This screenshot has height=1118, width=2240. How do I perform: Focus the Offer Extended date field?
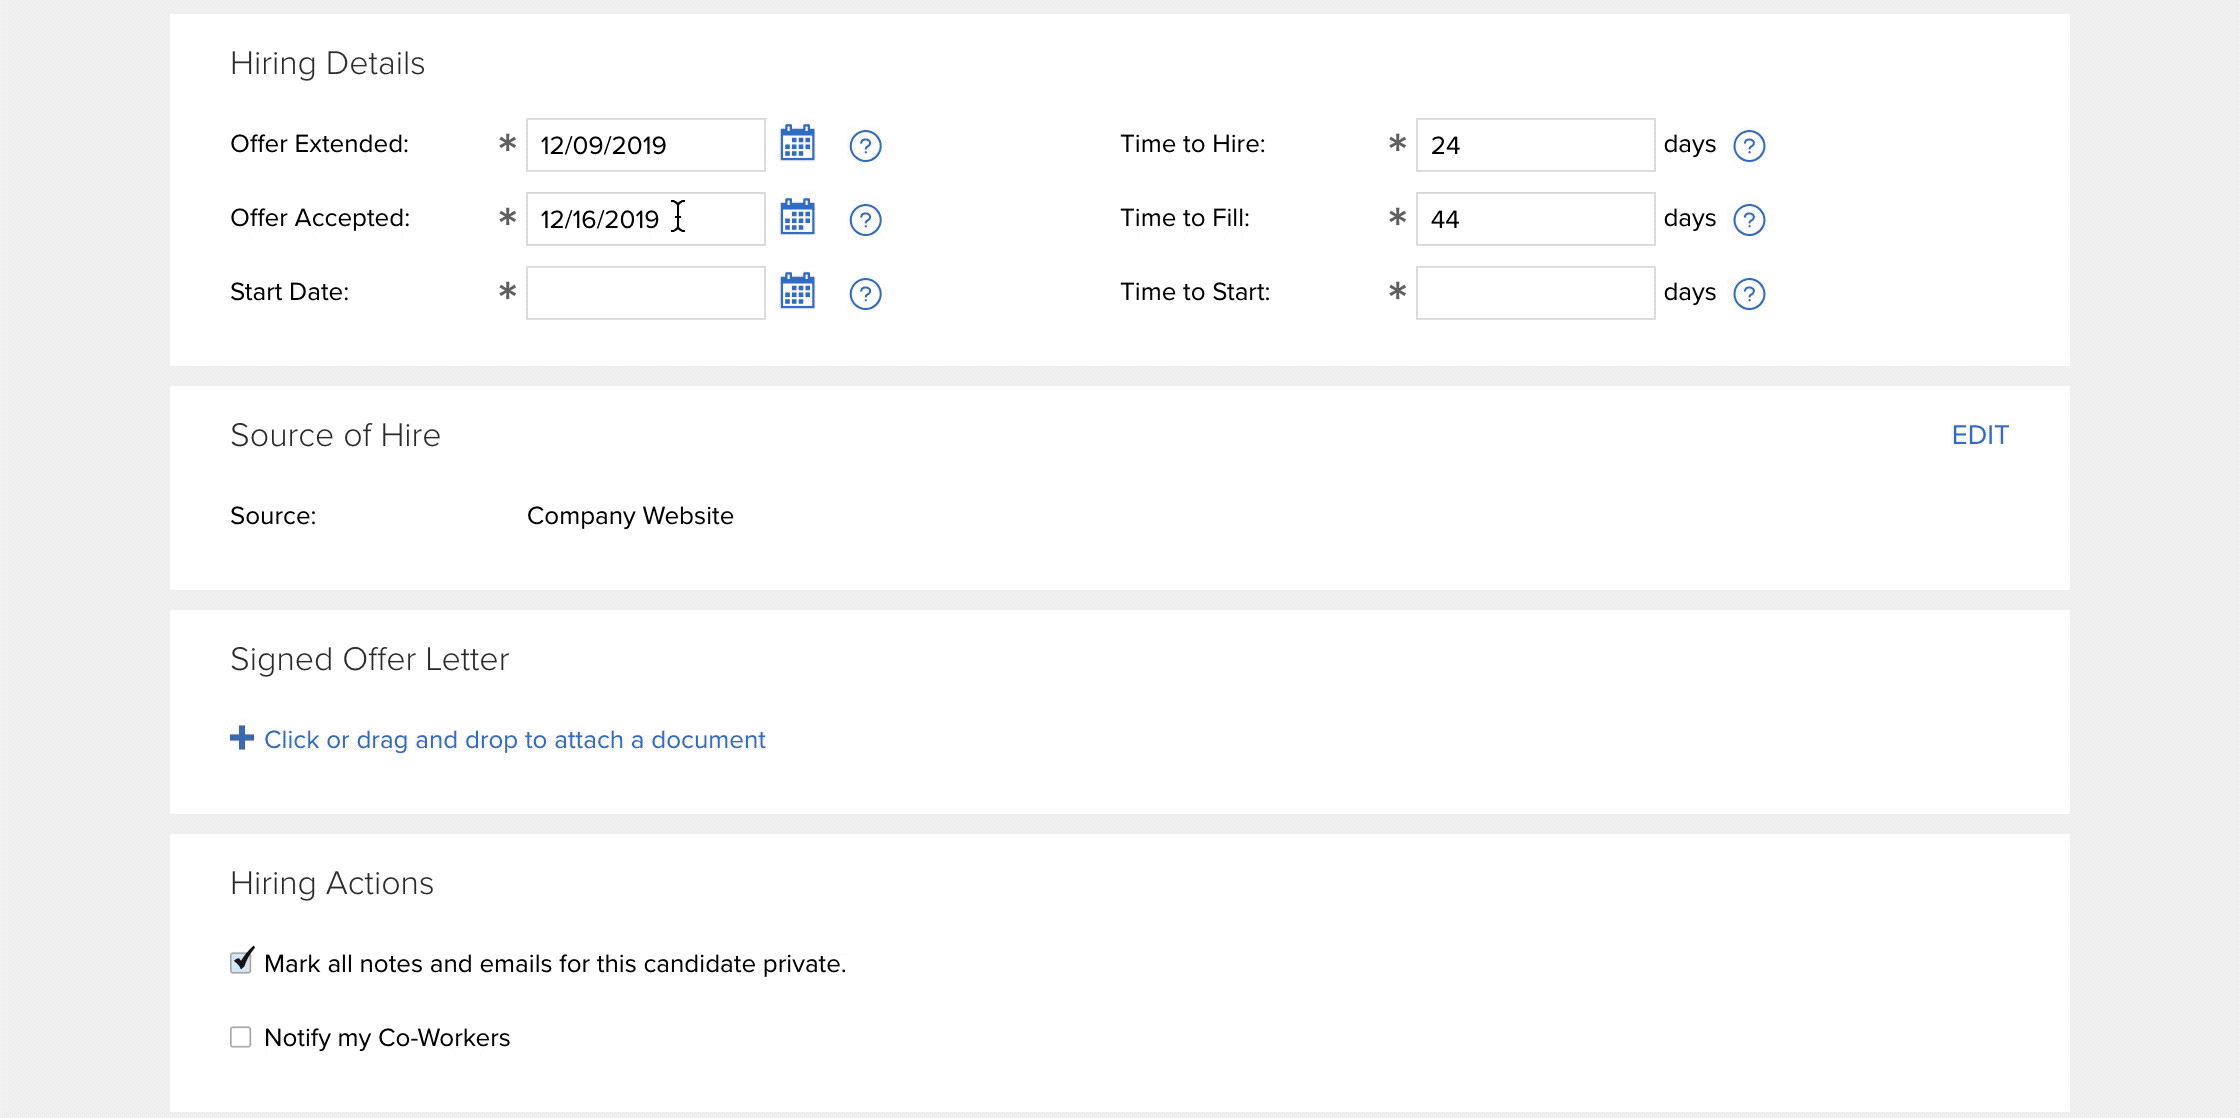tap(646, 145)
